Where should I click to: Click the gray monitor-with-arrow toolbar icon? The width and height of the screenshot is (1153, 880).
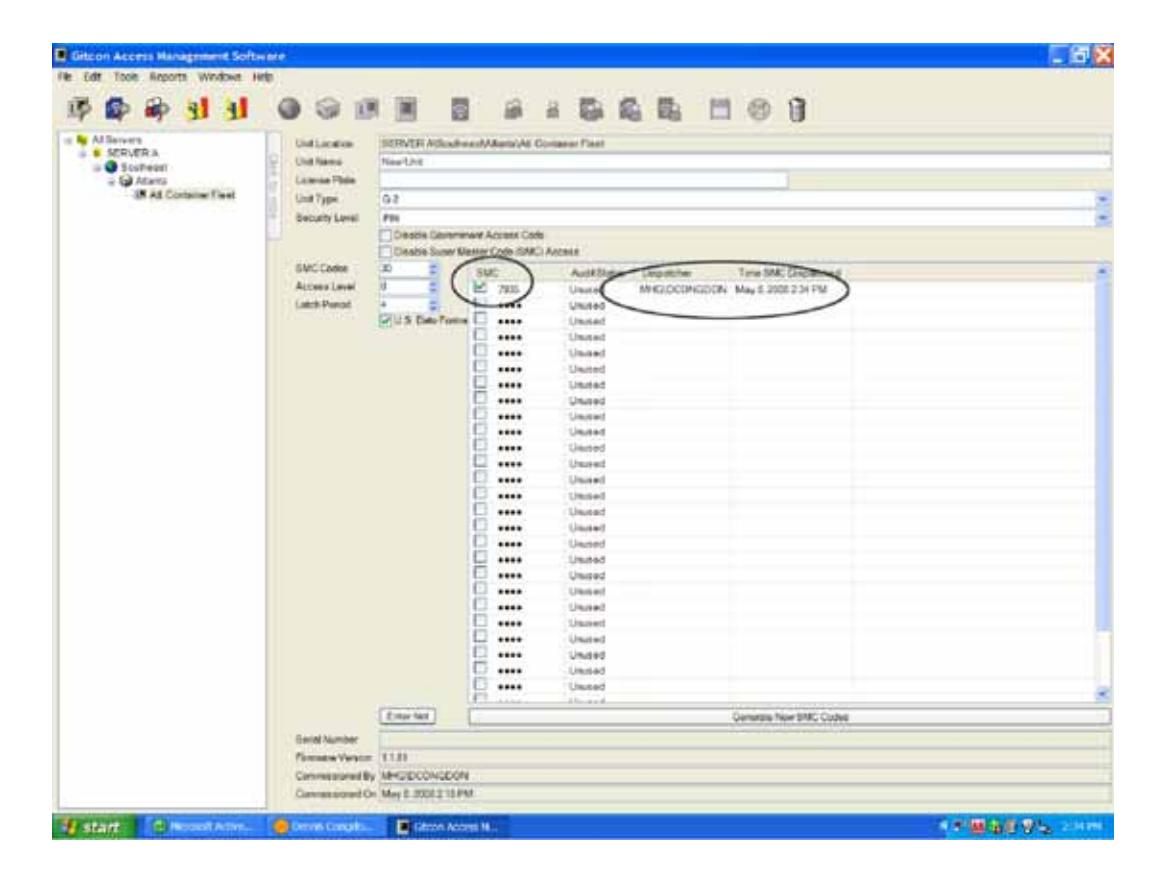(77, 109)
